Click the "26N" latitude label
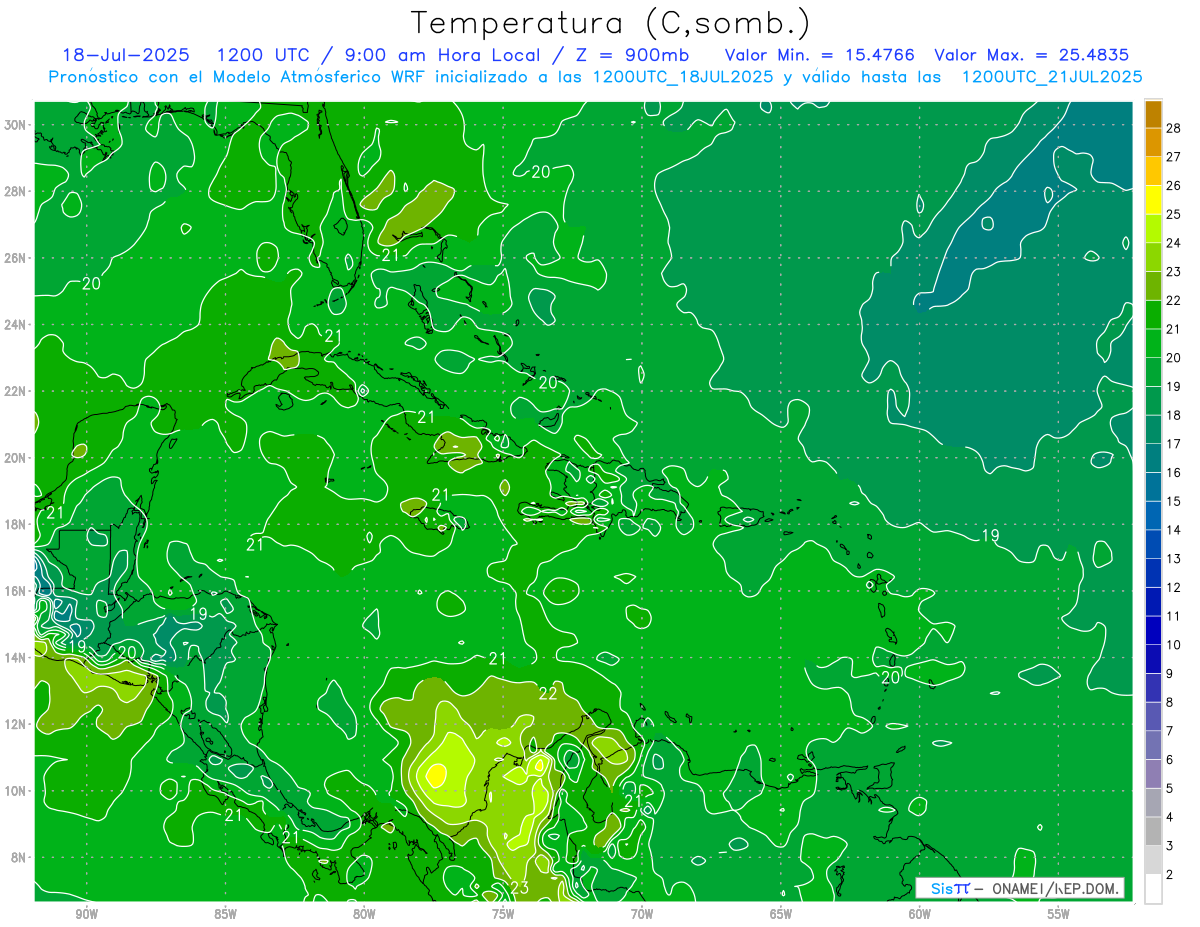Image resolution: width=1200 pixels, height=927 pixels. 17,258
